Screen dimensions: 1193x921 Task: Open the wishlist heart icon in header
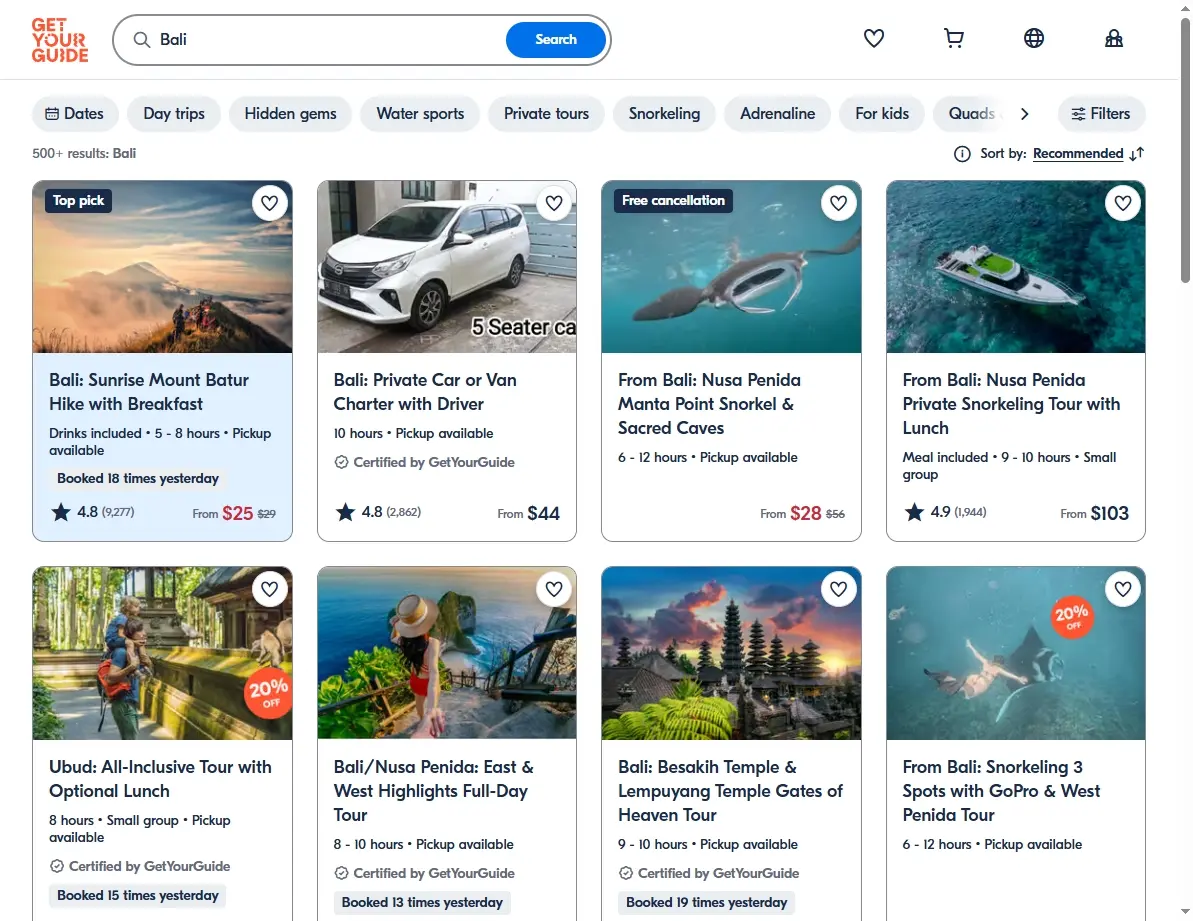pos(873,38)
